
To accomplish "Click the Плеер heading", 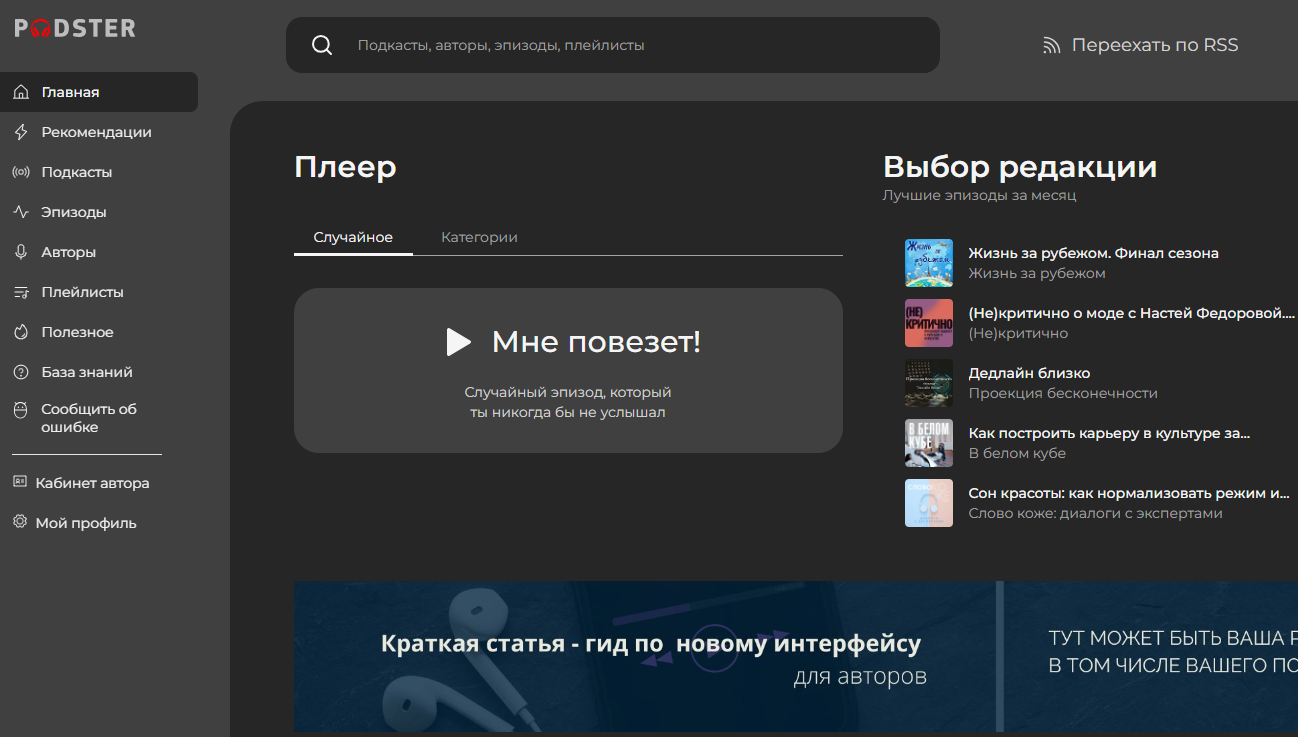I will pyautogui.click(x=345, y=167).
